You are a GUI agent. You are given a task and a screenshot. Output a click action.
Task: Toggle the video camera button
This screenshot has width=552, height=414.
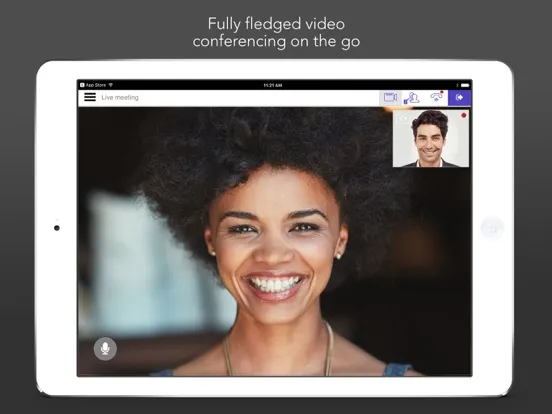[x=390, y=98]
